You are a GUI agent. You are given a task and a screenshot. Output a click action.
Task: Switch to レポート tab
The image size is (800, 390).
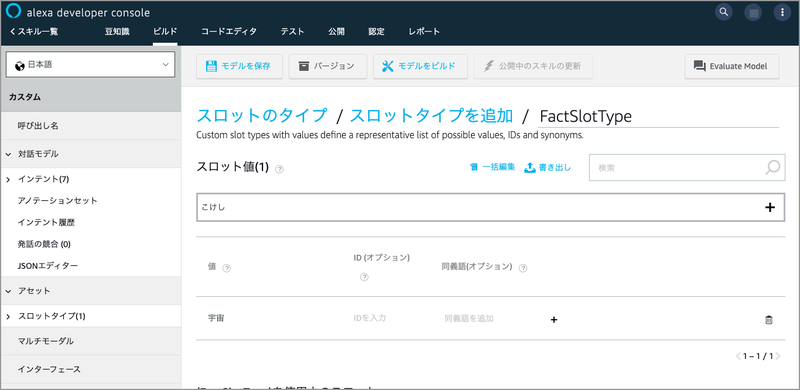coord(424,32)
